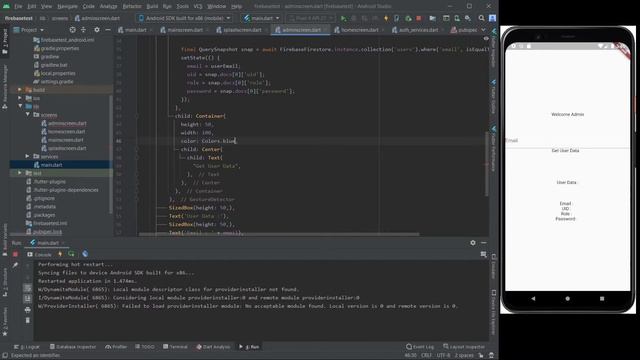Click the Email field in the emulator

[x=567, y=140]
